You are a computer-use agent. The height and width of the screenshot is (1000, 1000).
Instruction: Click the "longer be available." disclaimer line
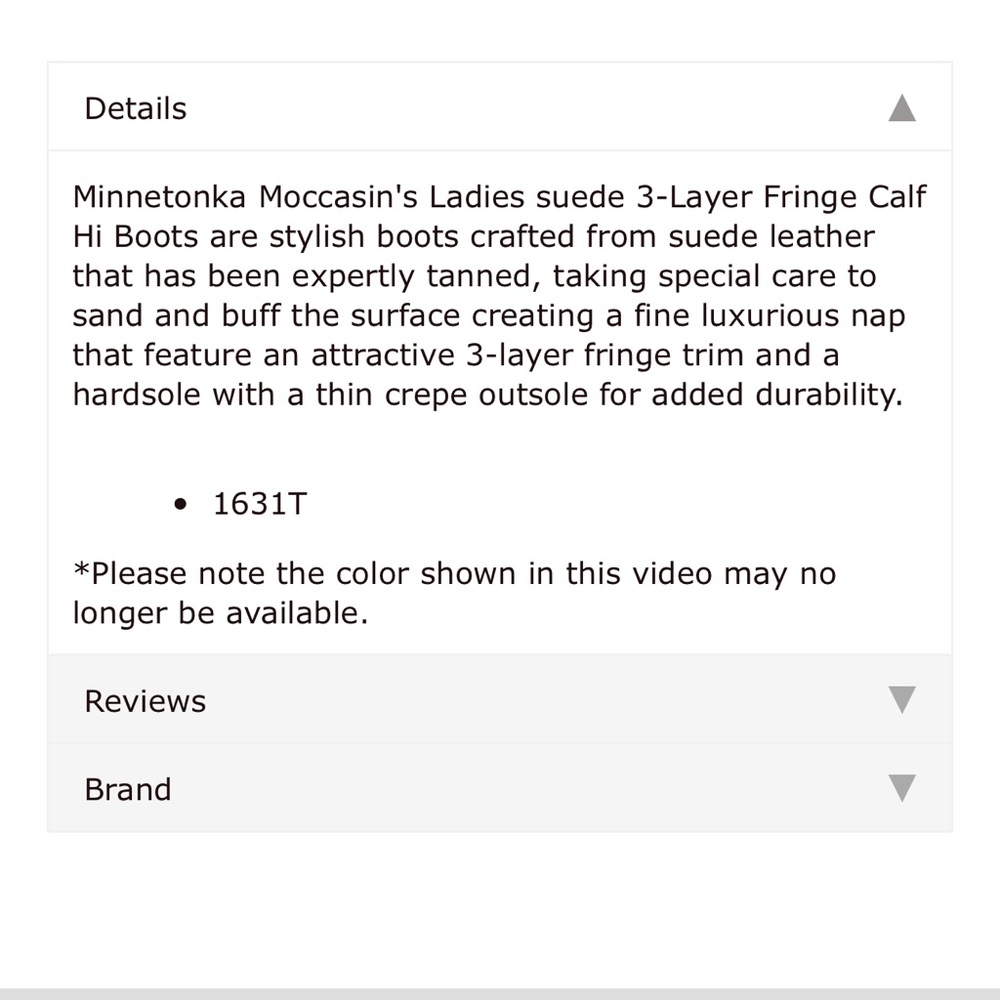220,614
